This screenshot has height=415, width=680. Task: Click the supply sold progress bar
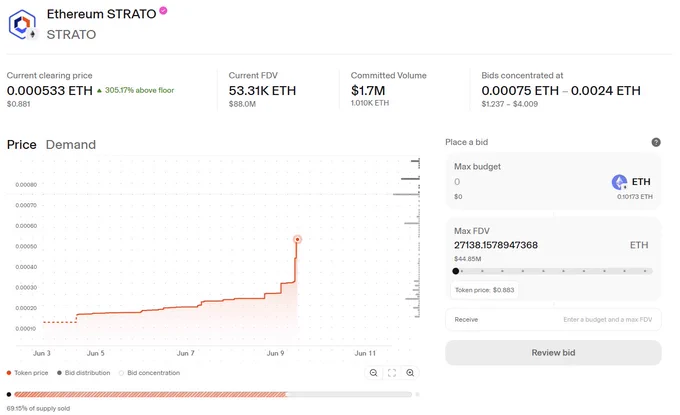[212, 395]
